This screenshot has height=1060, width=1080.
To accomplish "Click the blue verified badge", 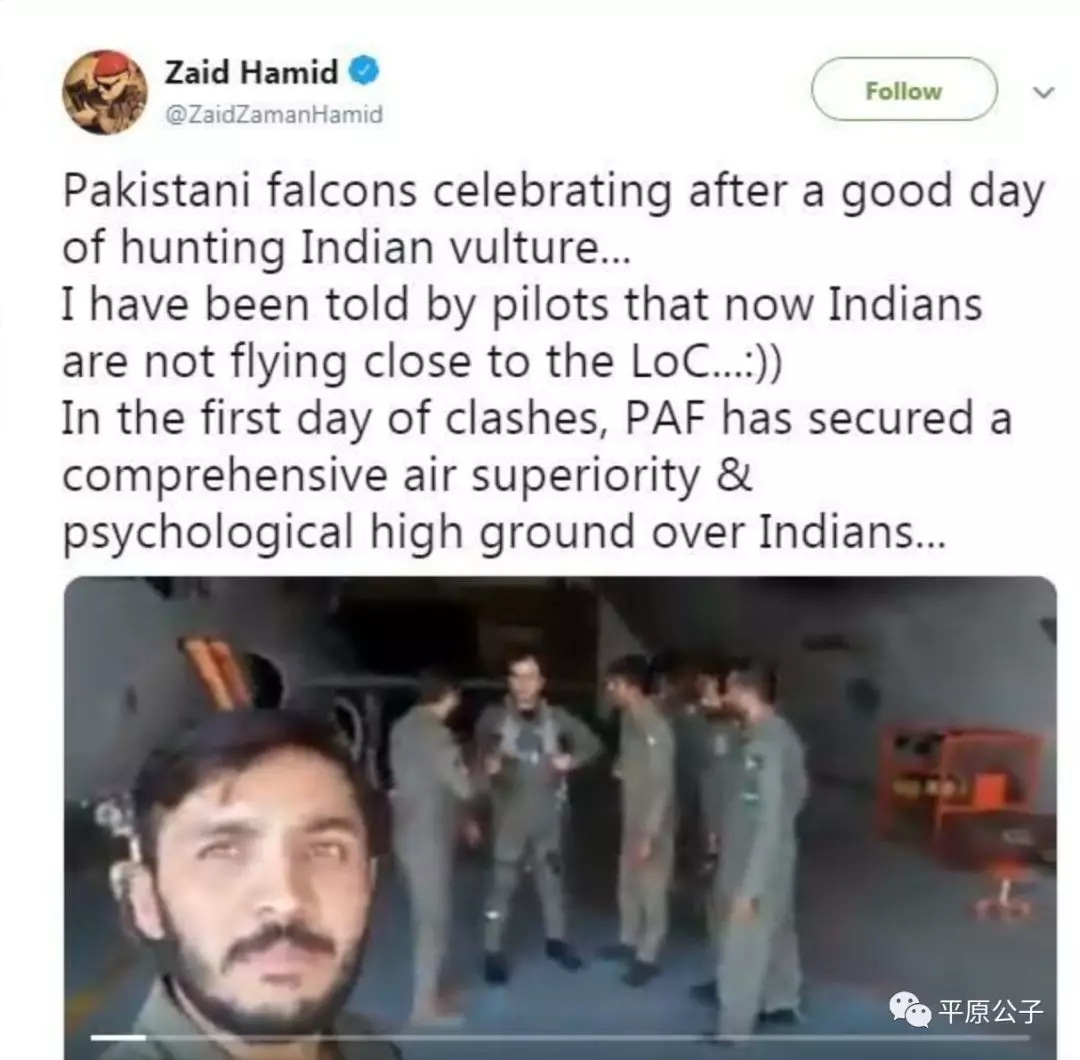I will click(364, 71).
